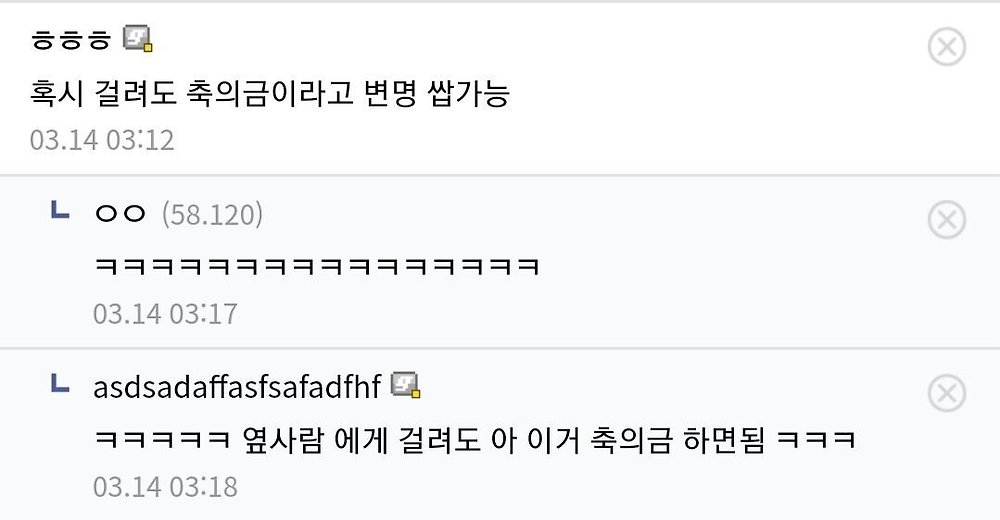The image size is (1000, 520).
Task: Click the (58.120) IP address label
Action: pyautogui.click(x=212, y=214)
